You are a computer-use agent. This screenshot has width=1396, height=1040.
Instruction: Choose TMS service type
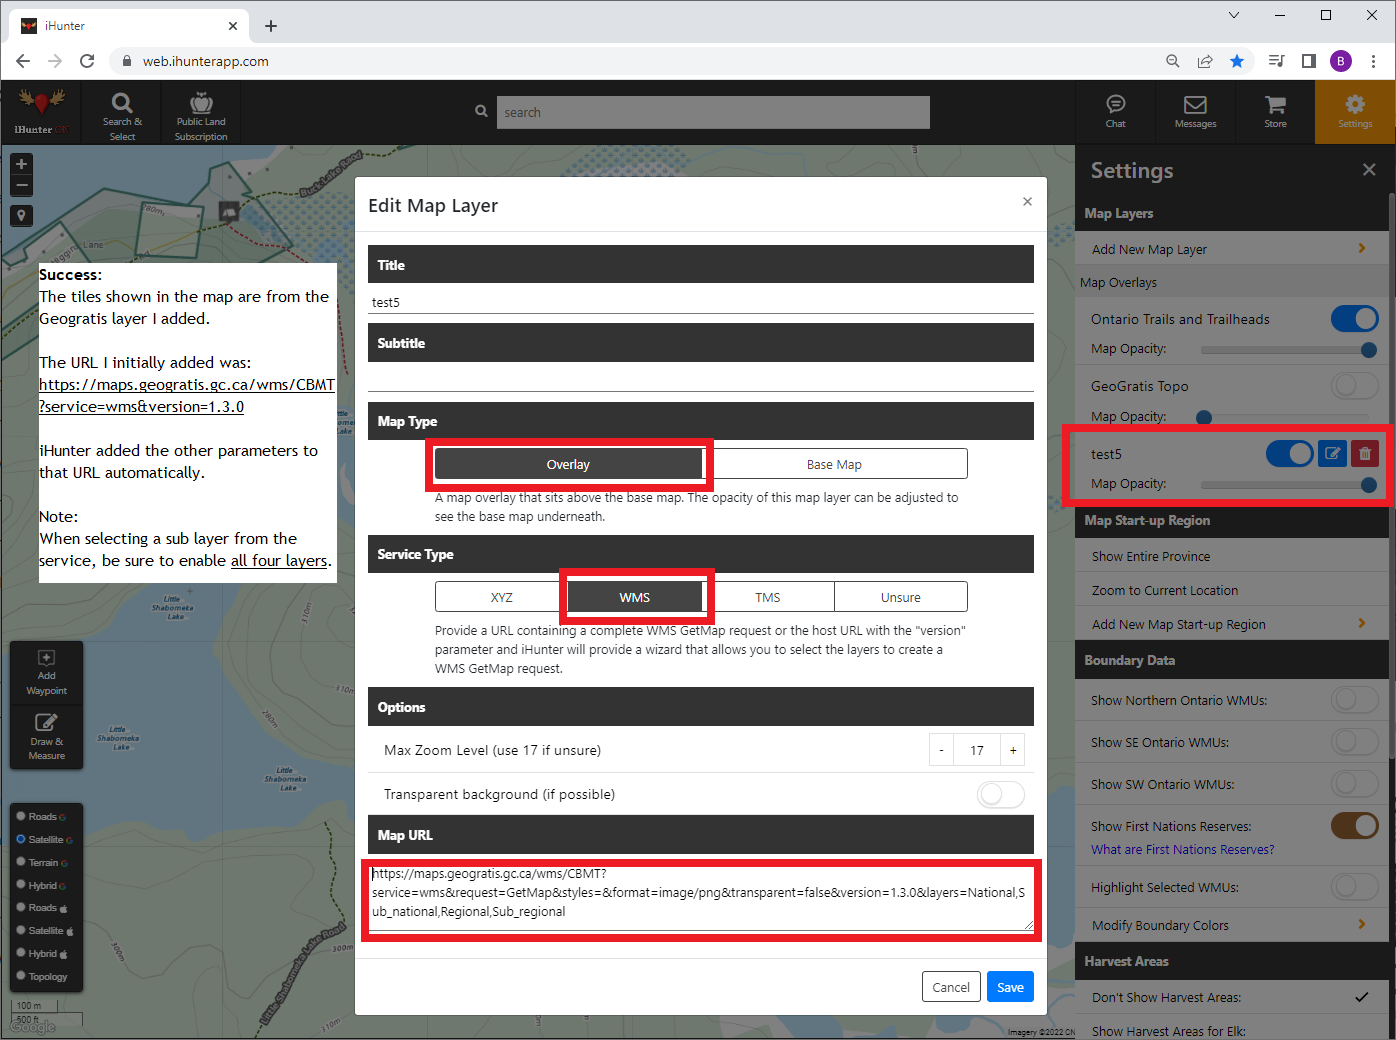[768, 597]
